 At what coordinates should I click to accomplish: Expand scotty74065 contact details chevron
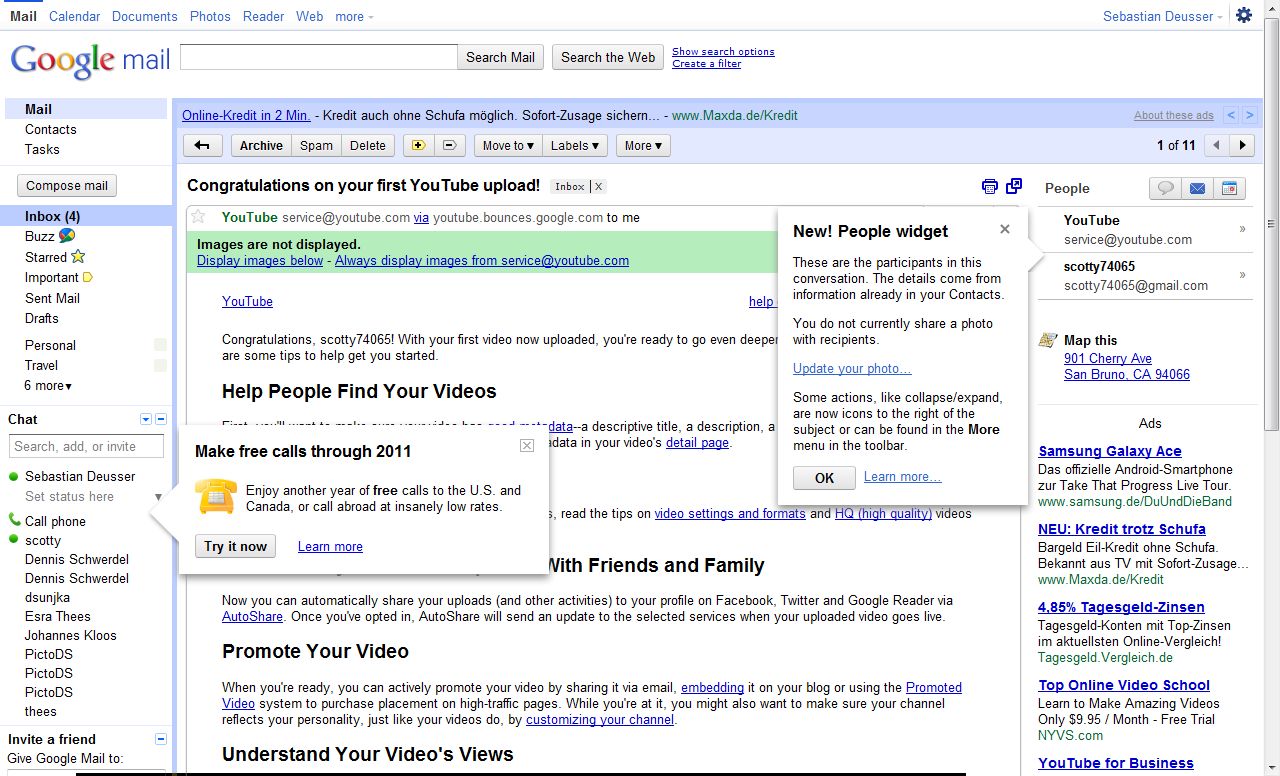(x=1243, y=275)
